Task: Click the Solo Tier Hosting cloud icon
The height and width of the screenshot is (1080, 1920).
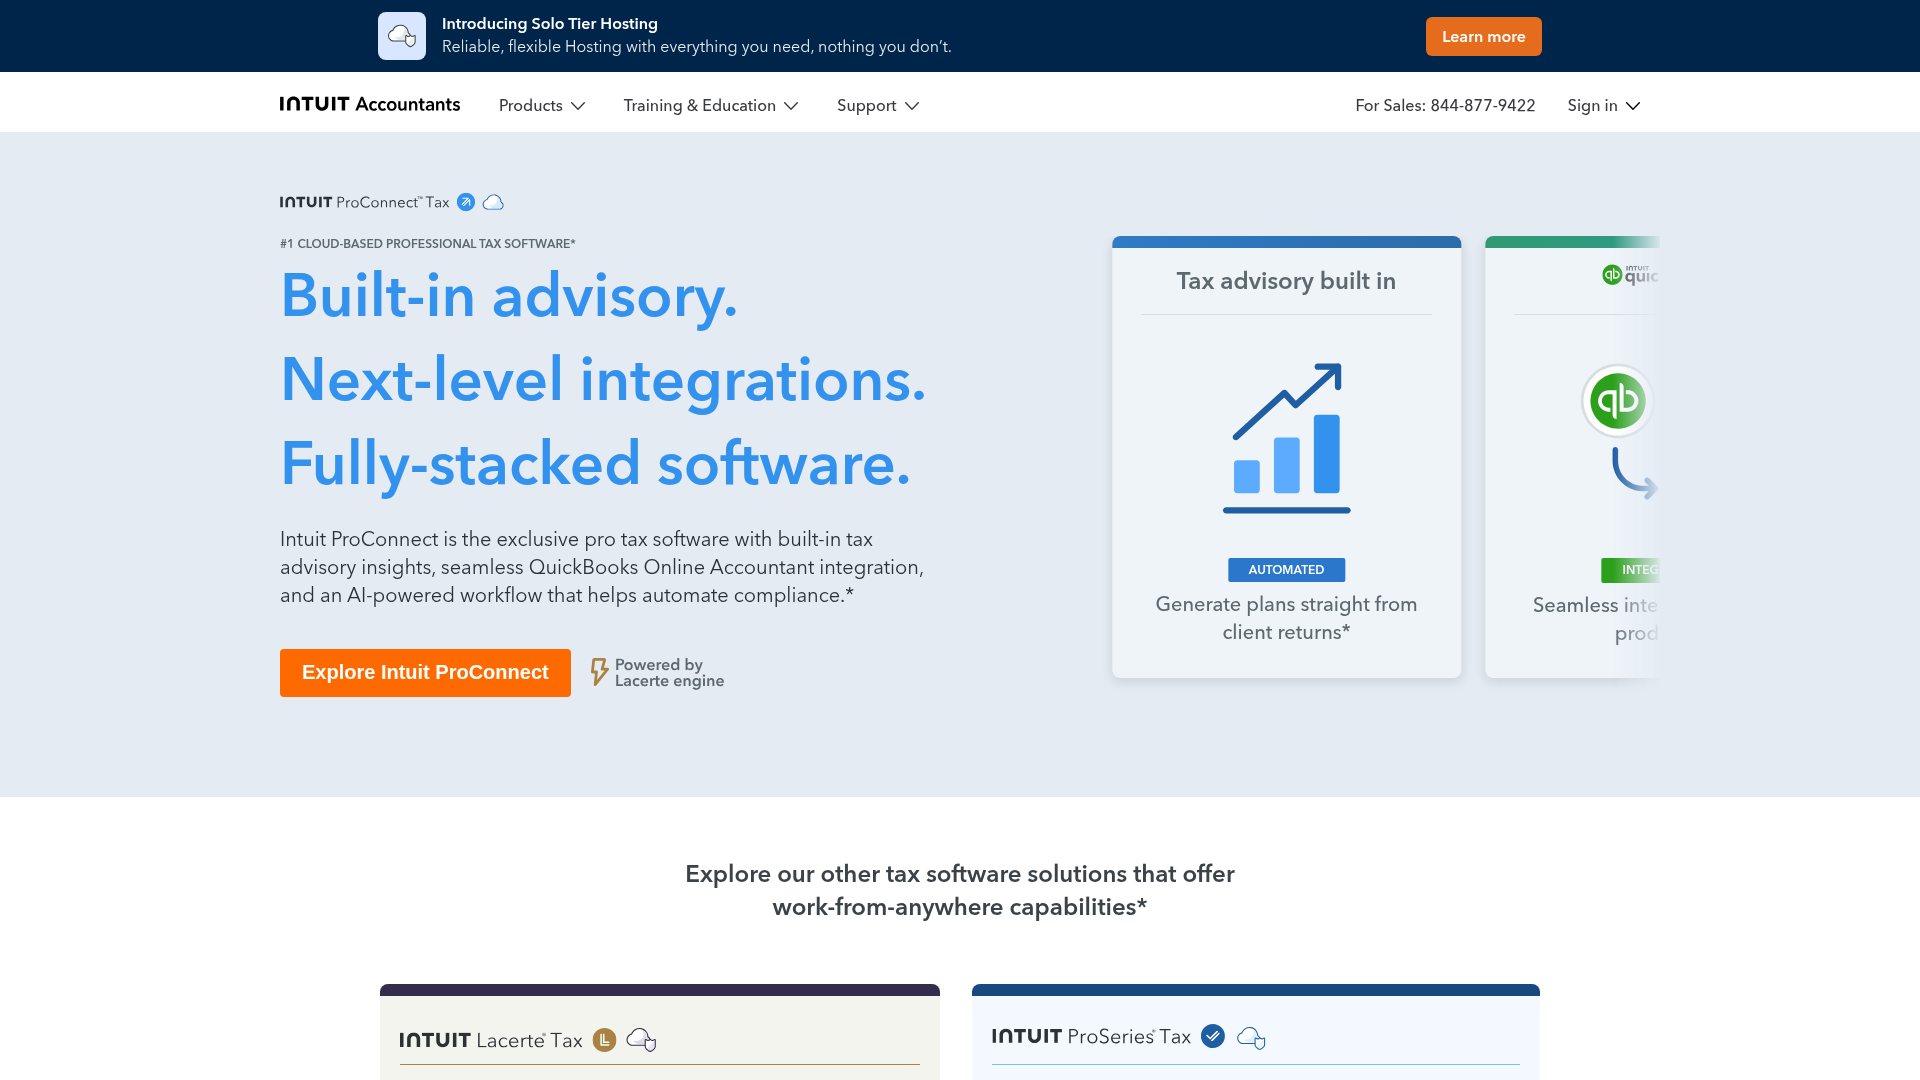Action: click(x=401, y=35)
